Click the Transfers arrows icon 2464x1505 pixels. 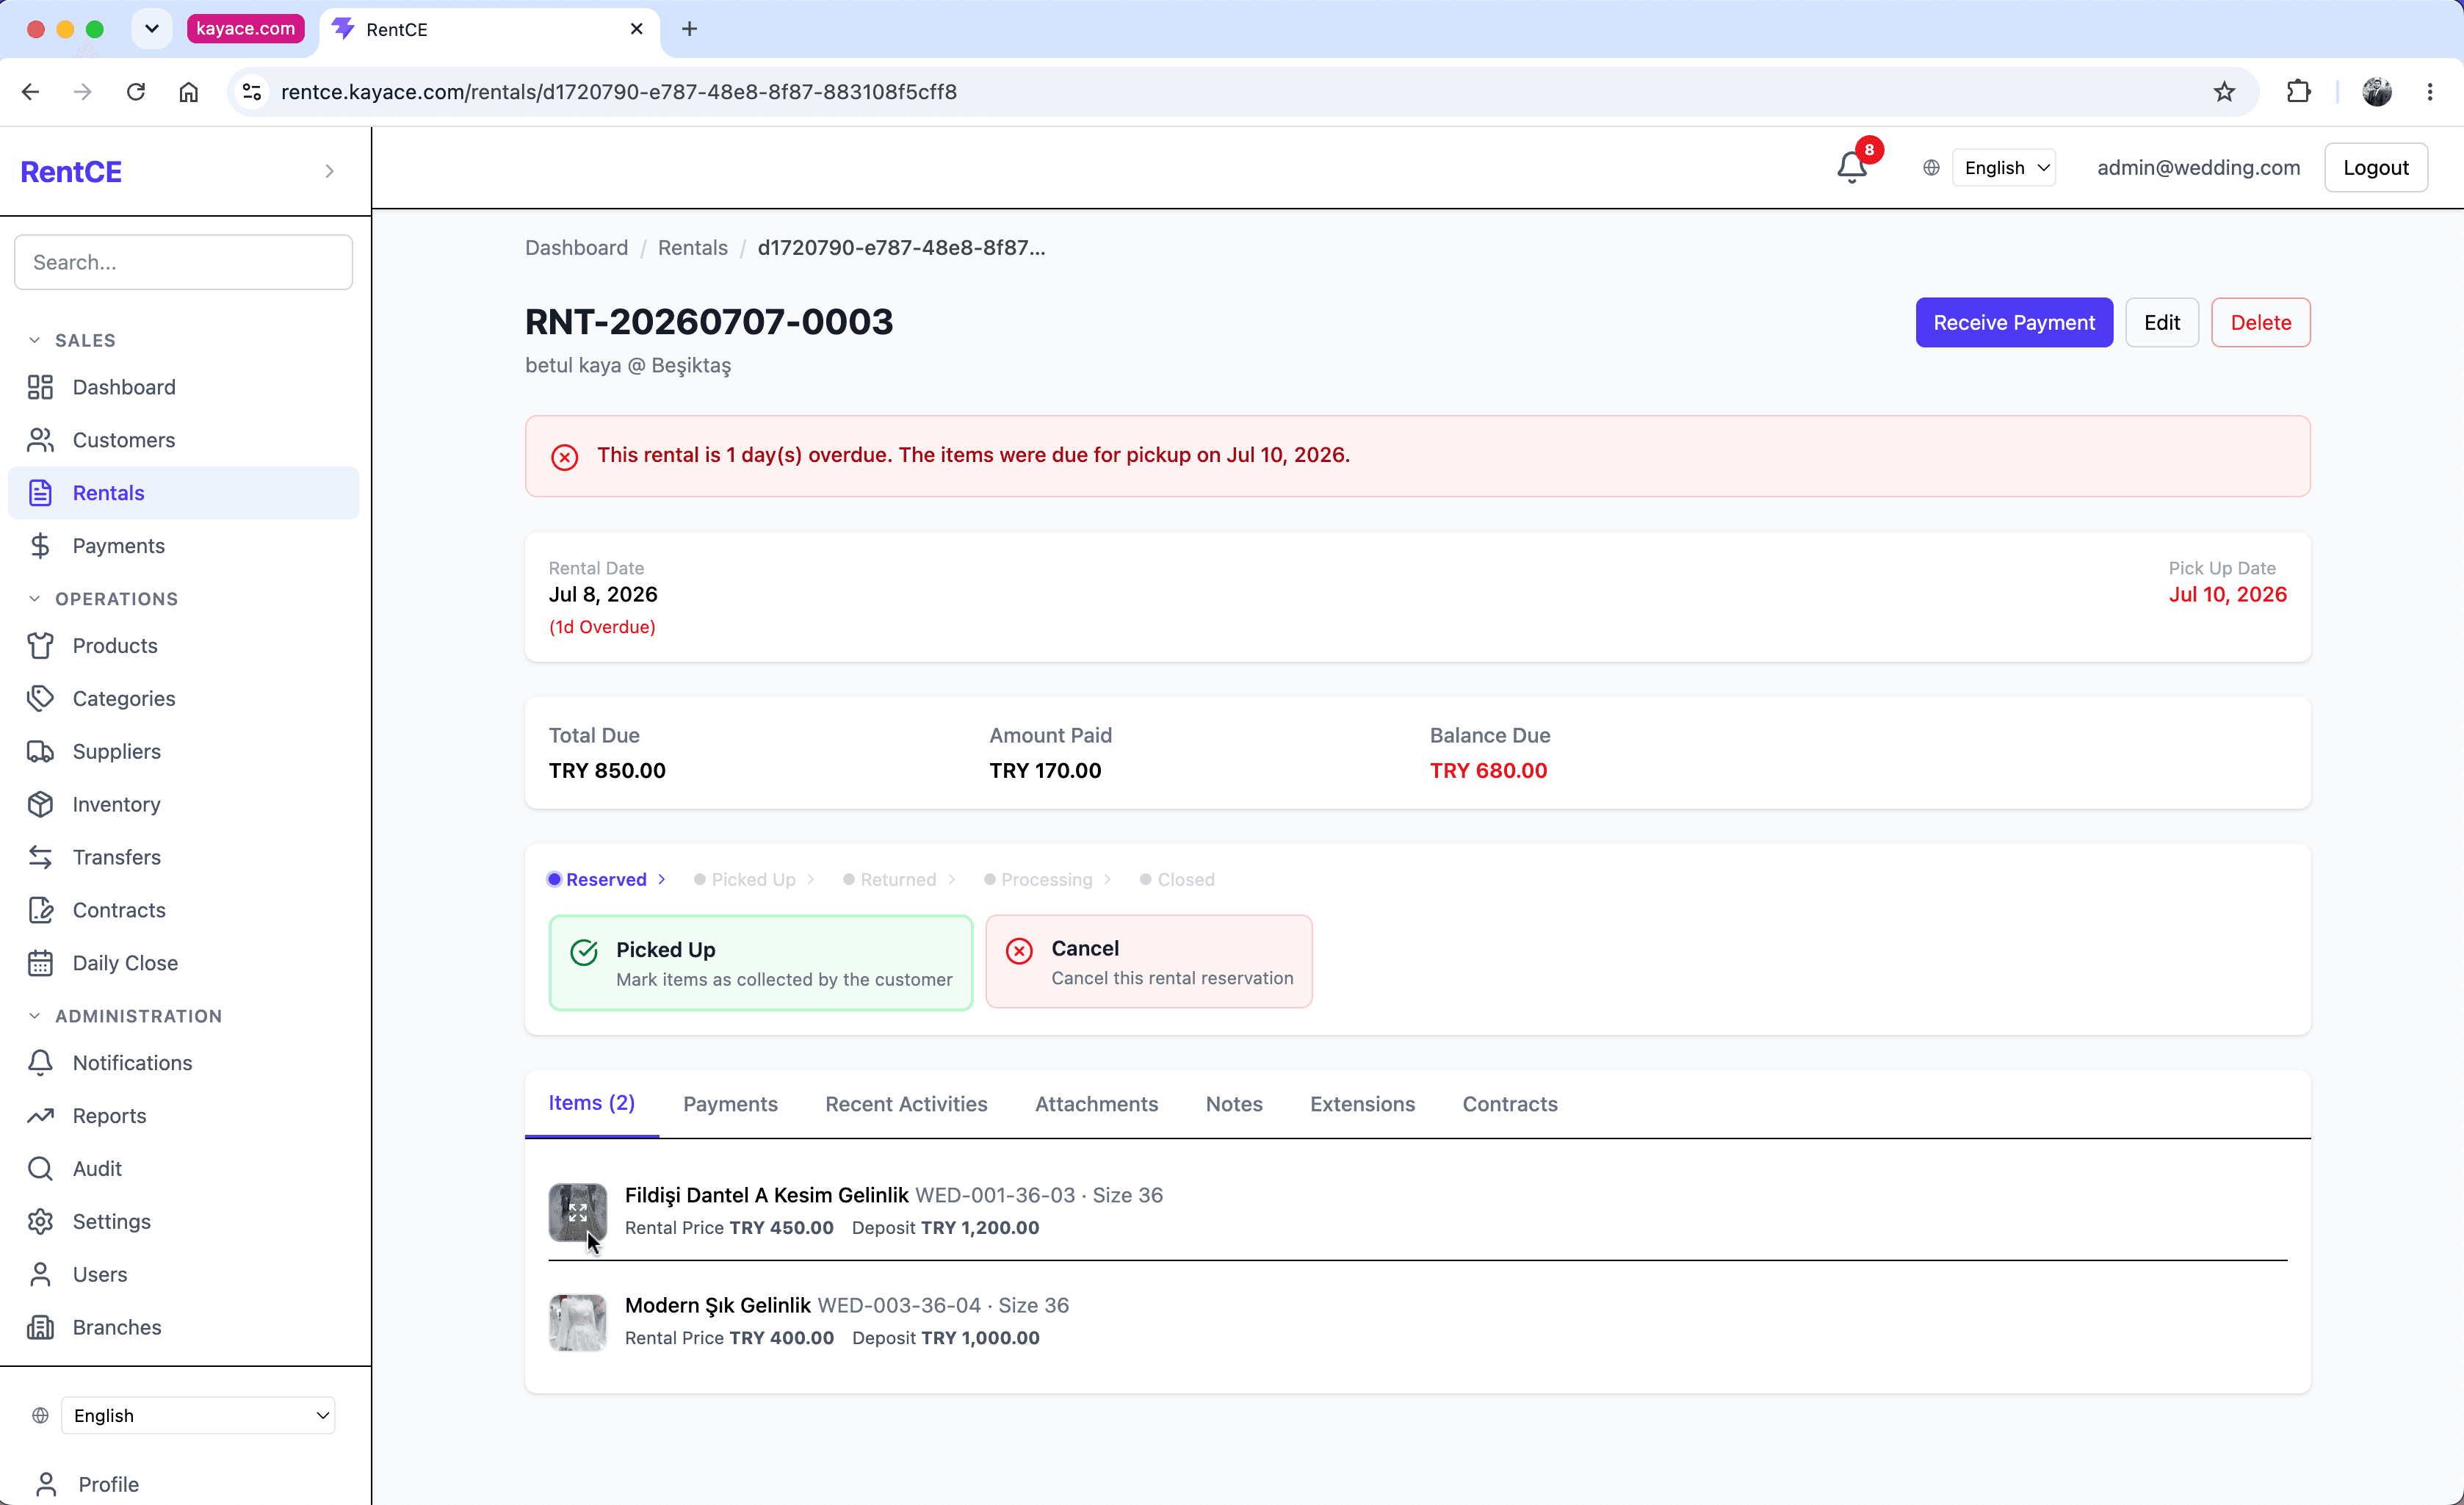click(x=40, y=857)
